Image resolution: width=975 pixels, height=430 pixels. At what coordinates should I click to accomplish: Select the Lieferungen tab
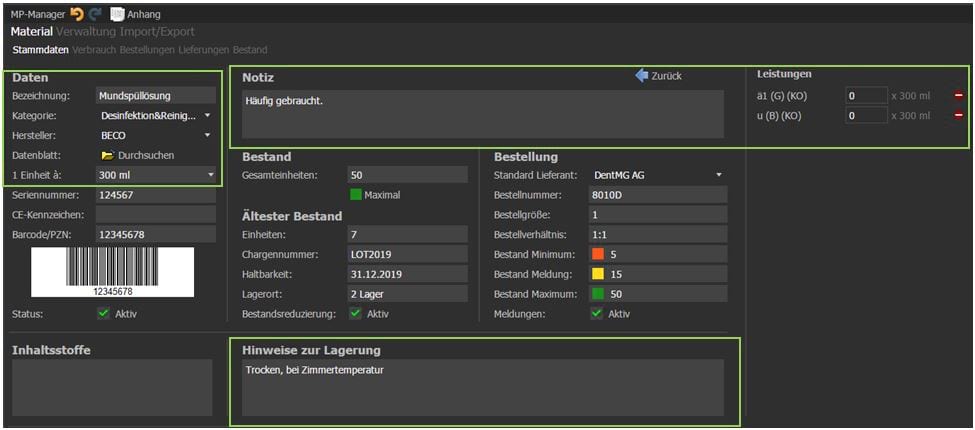[x=204, y=50]
